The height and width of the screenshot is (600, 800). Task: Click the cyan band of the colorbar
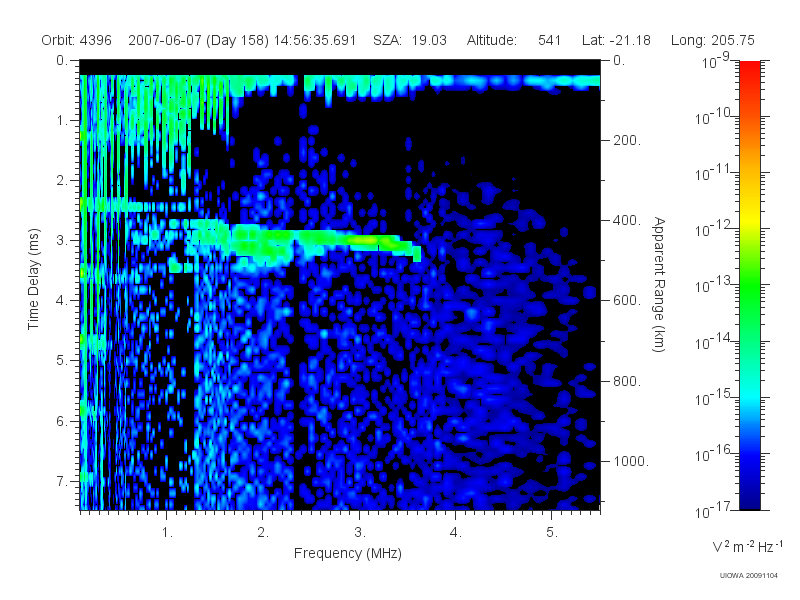pos(750,395)
